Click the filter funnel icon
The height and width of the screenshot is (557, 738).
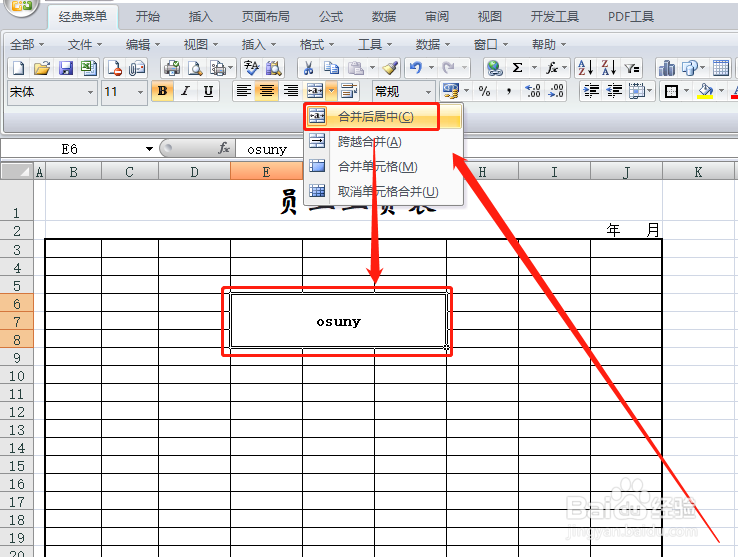coord(632,69)
